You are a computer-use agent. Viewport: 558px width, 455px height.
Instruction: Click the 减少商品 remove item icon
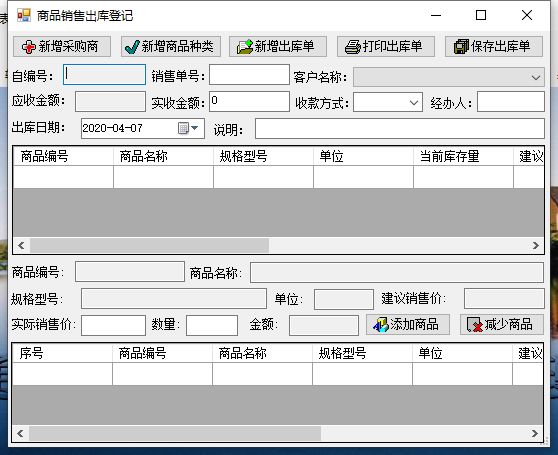click(475, 325)
